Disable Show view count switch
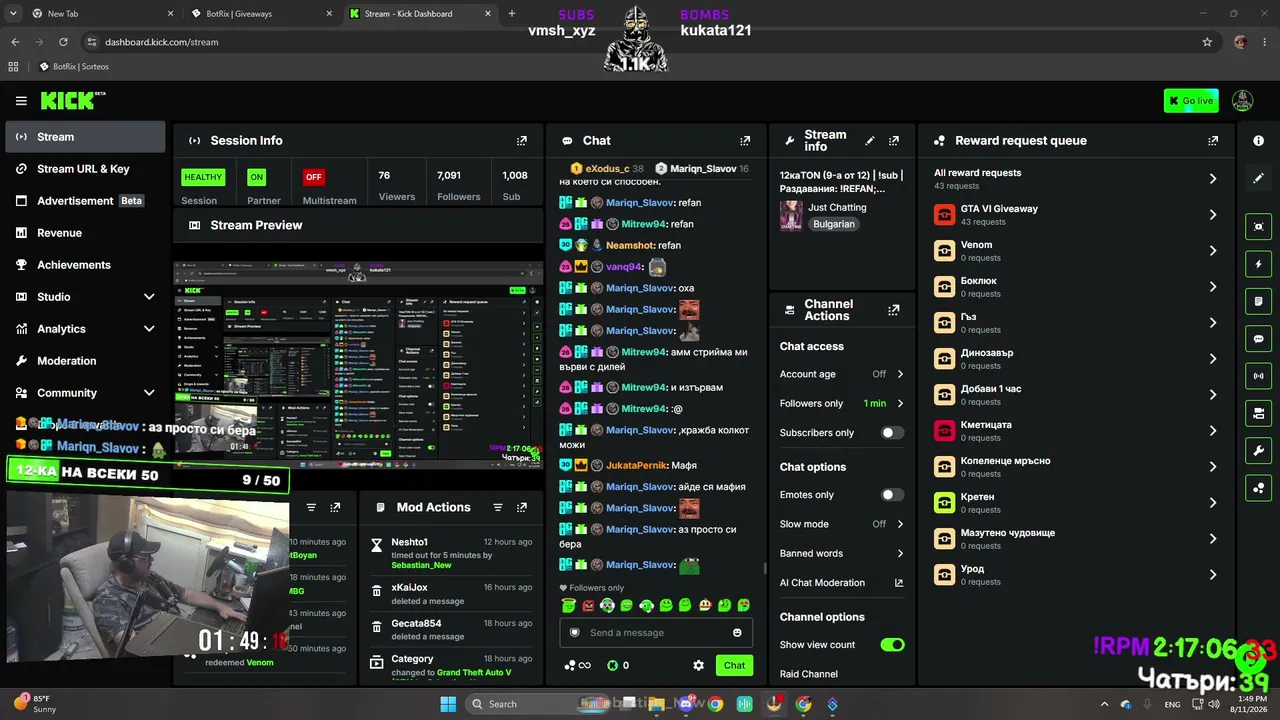The image size is (1280, 720). (x=892, y=645)
